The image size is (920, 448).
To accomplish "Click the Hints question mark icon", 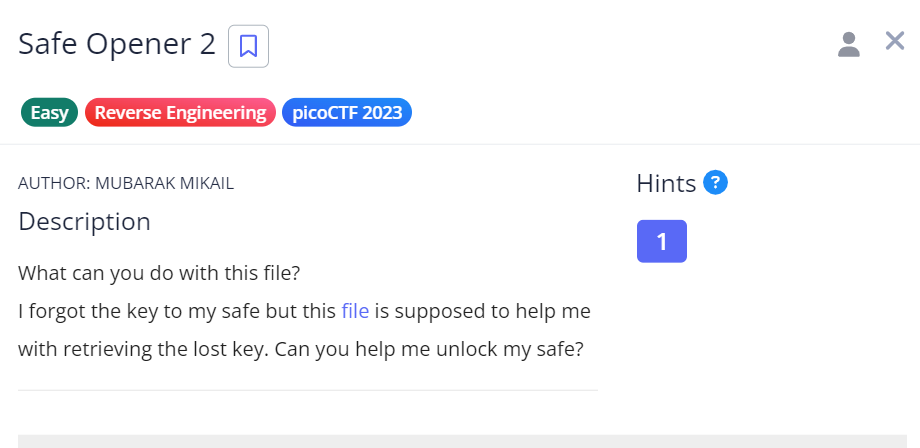I will [715, 183].
